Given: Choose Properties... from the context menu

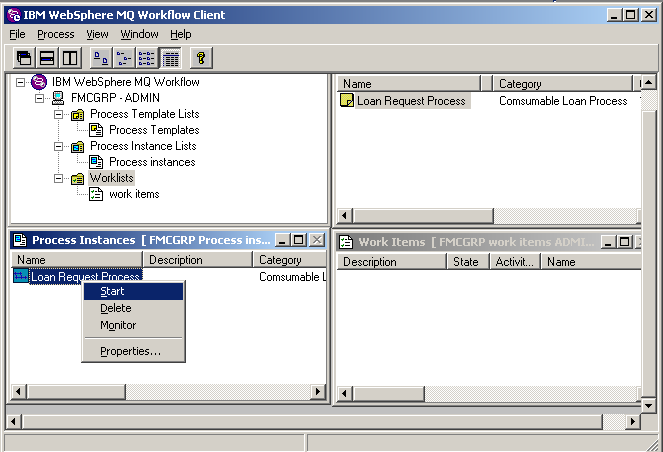Looking at the screenshot, I should pyautogui.click(x=133, y=351).
